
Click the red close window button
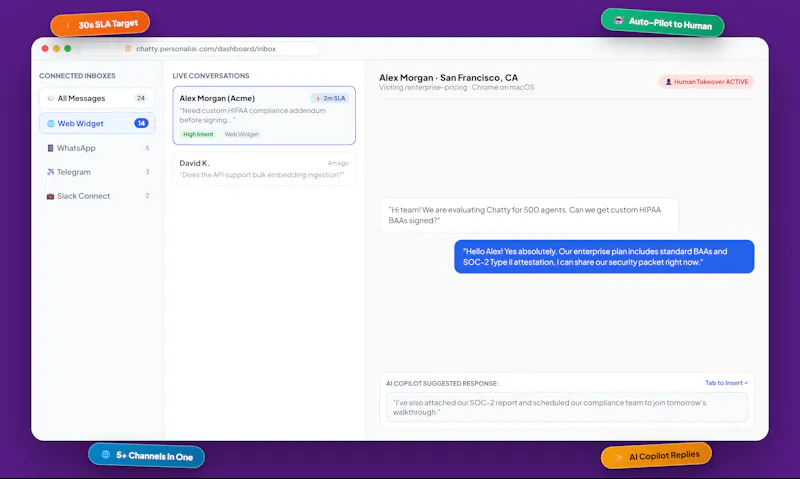[x=45, y=48]
